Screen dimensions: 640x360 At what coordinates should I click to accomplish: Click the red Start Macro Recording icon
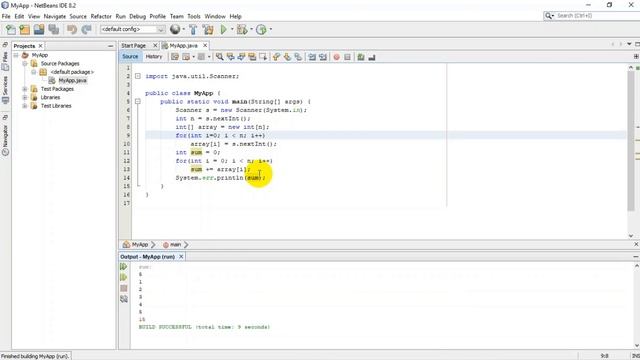(337, 57)
